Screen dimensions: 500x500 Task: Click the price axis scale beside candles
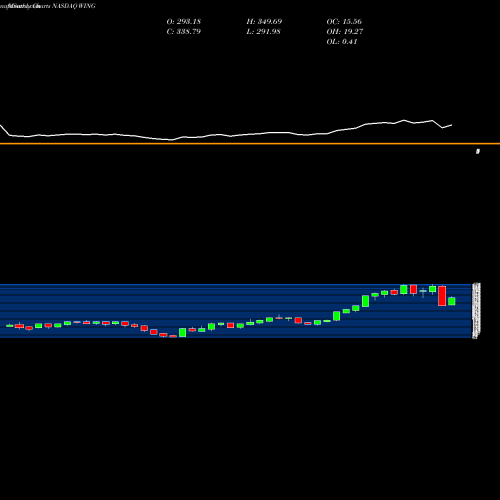point(476,311)
